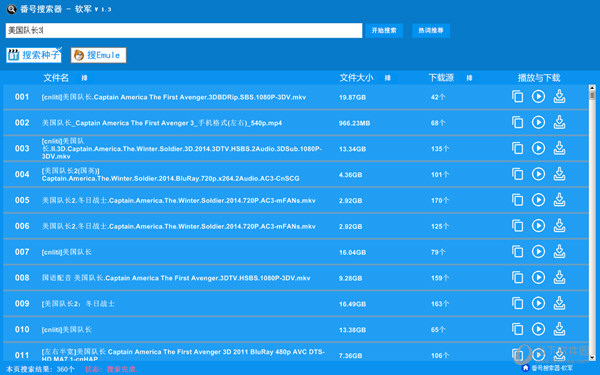Download the 16.04GB result
The image size is (600, 375).
coord(559,251)
